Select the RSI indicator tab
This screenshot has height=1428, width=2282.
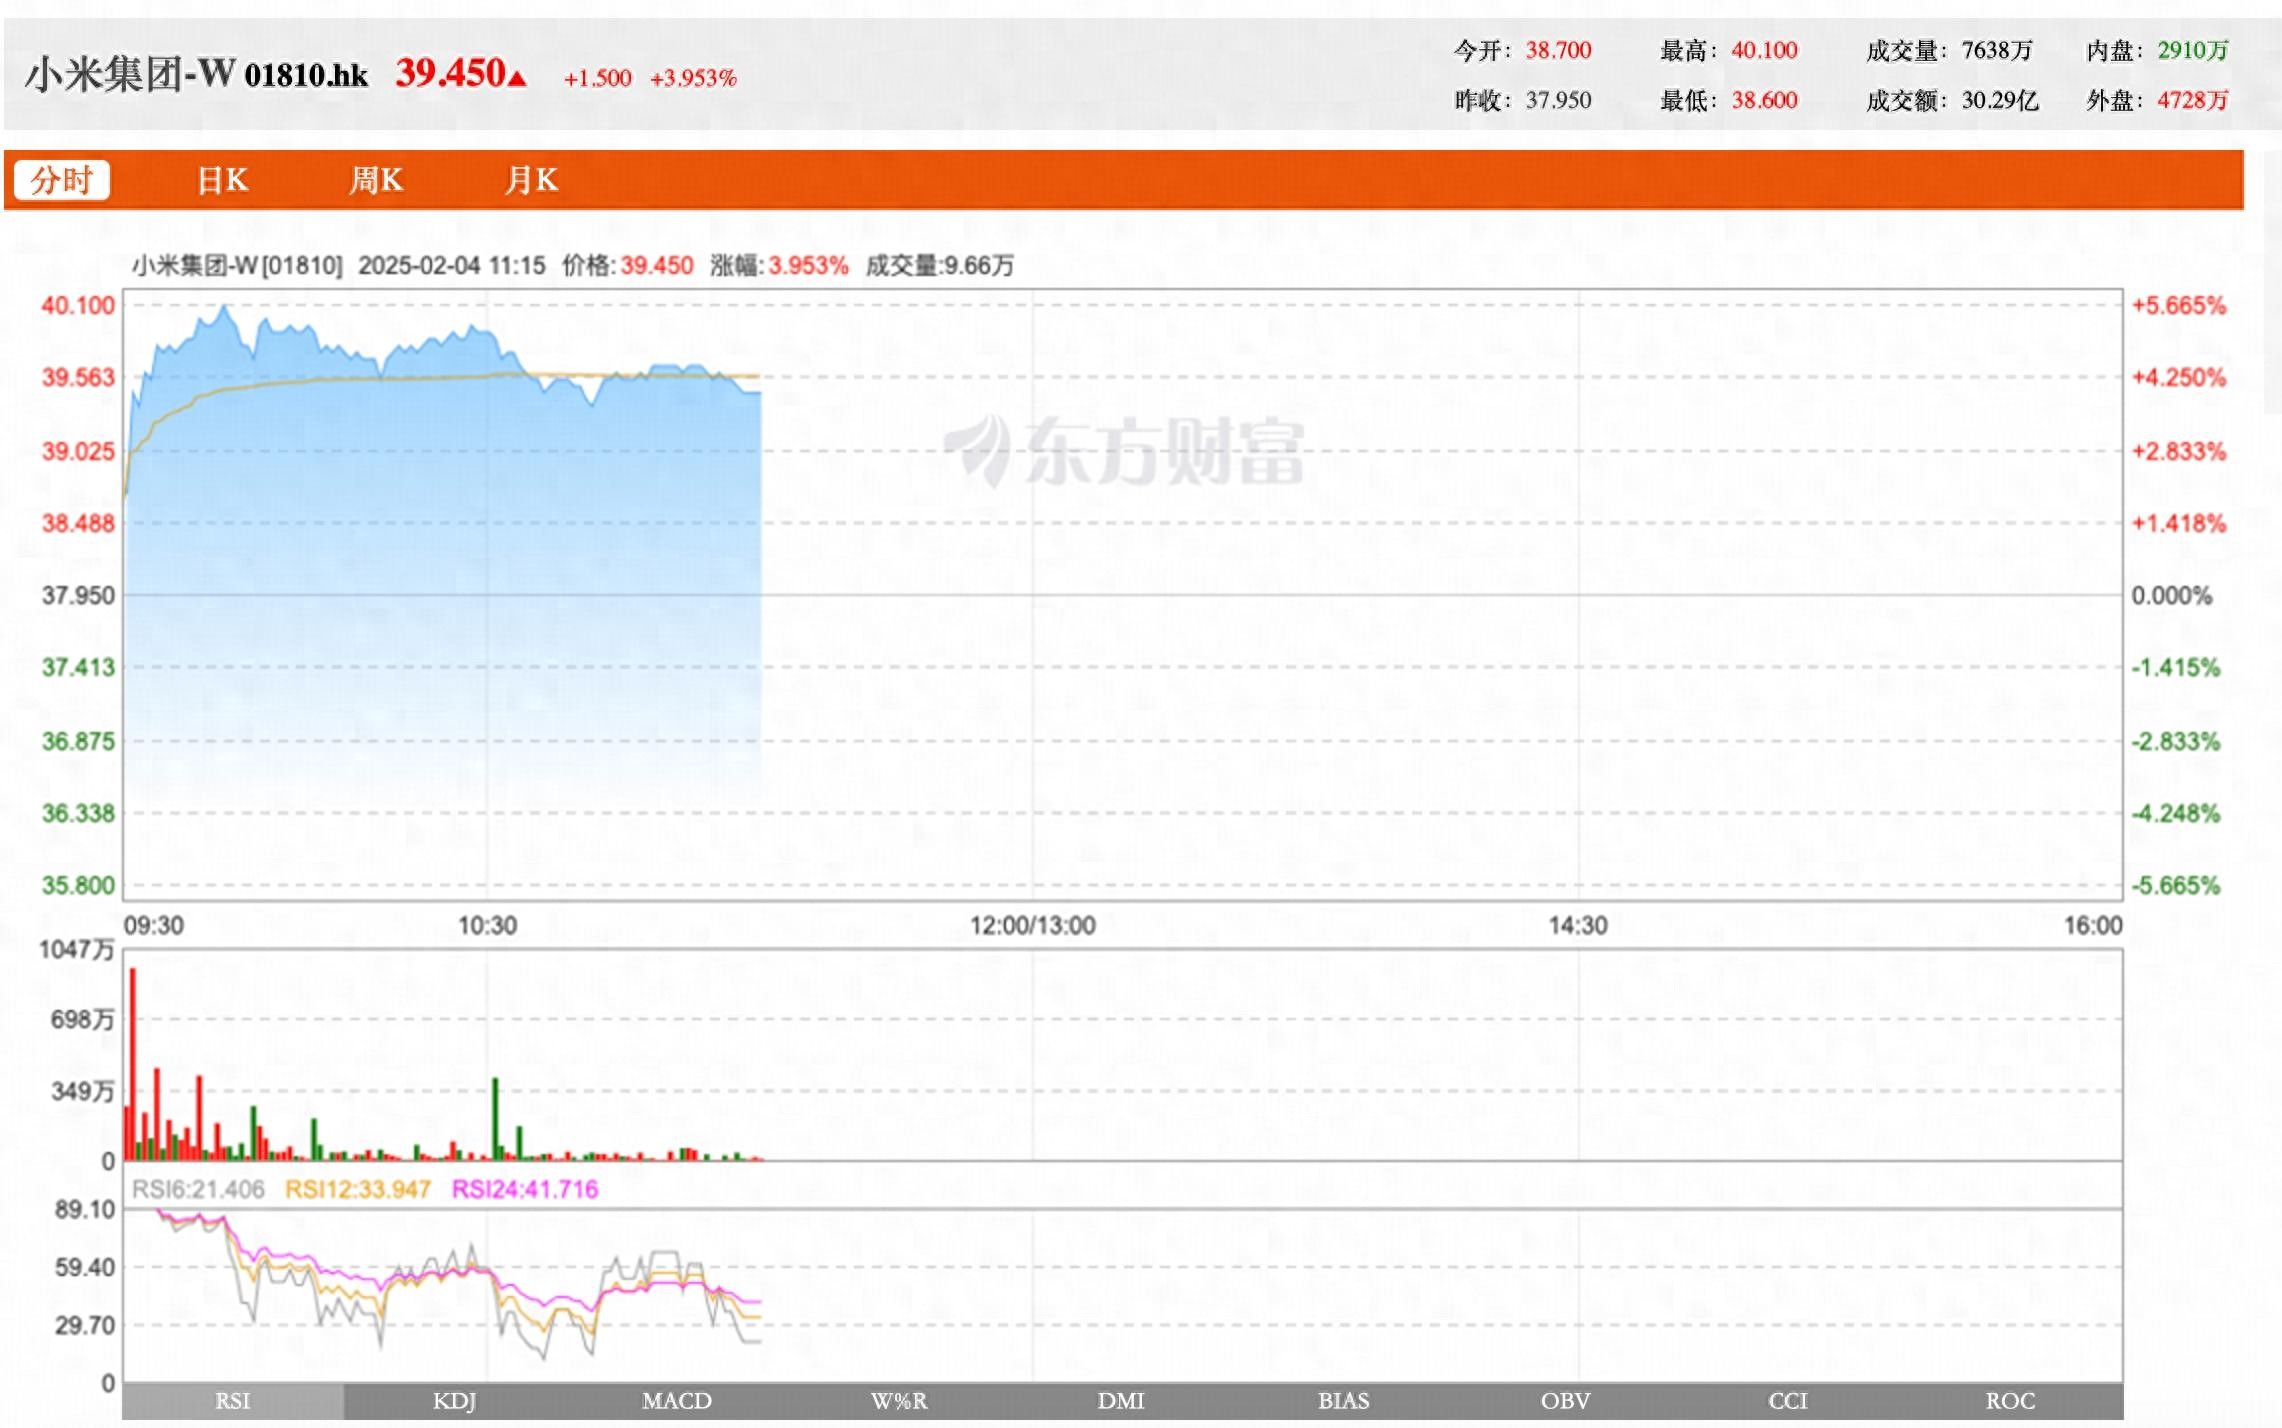233,1401
